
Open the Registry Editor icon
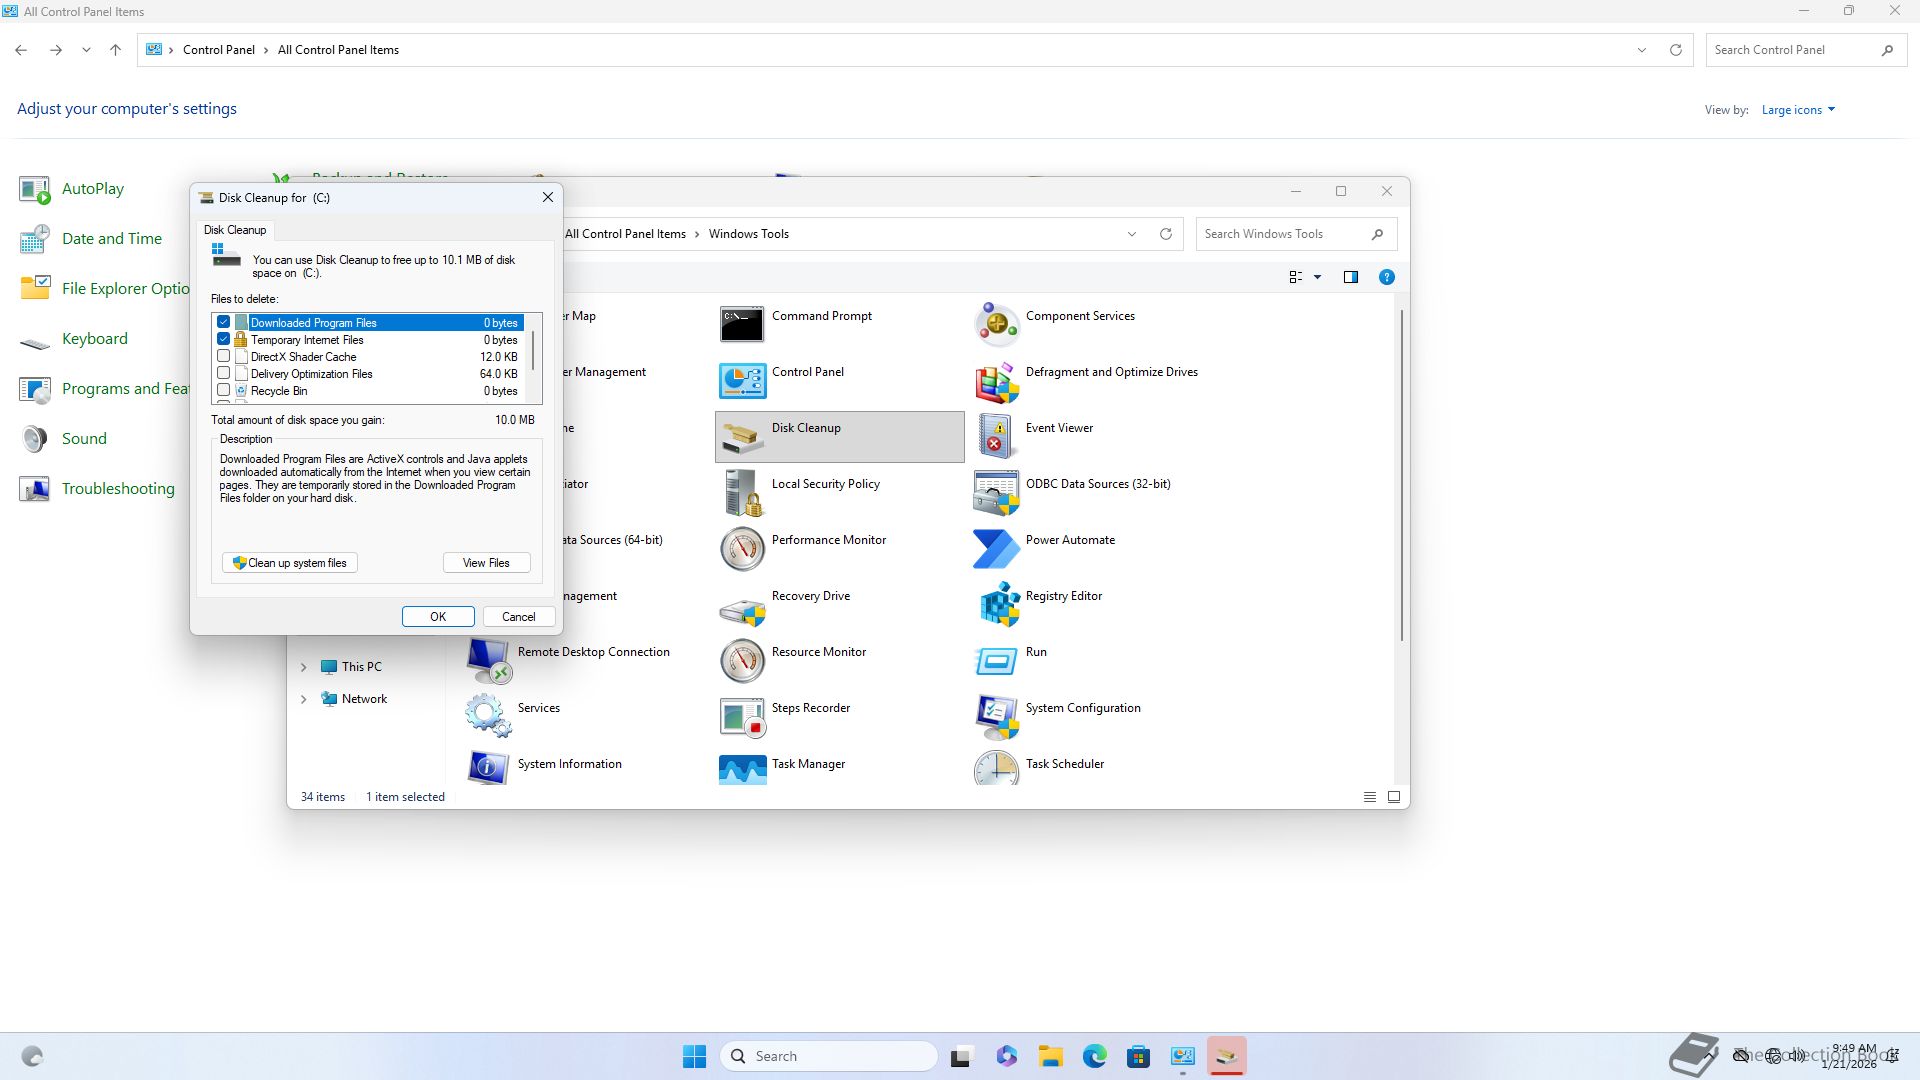[996, 604]
